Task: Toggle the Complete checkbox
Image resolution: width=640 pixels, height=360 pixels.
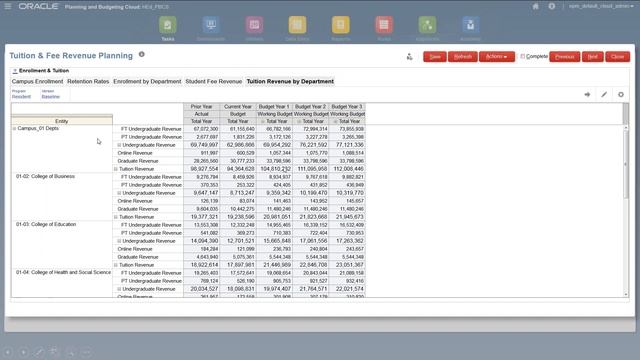Action: (522, 56)
